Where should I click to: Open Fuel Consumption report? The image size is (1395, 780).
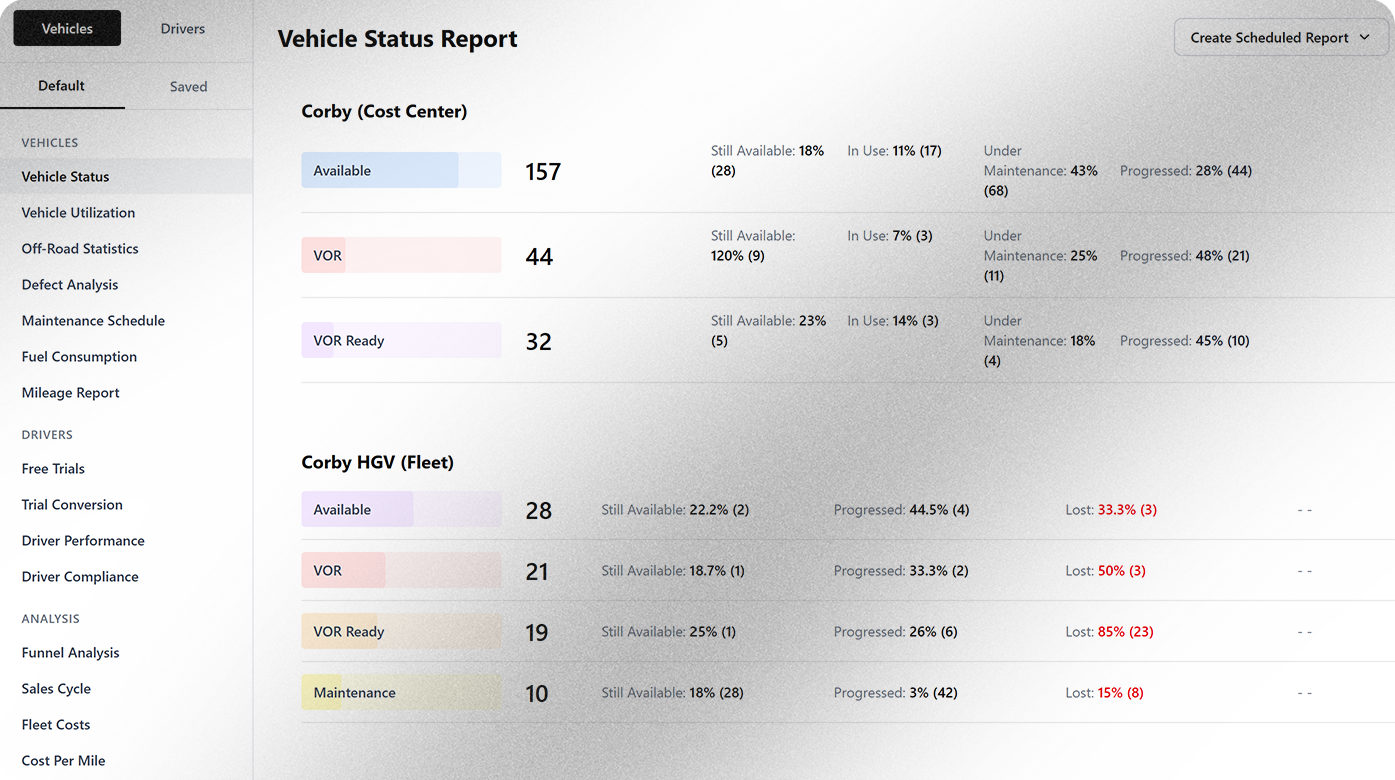[79, 357]
